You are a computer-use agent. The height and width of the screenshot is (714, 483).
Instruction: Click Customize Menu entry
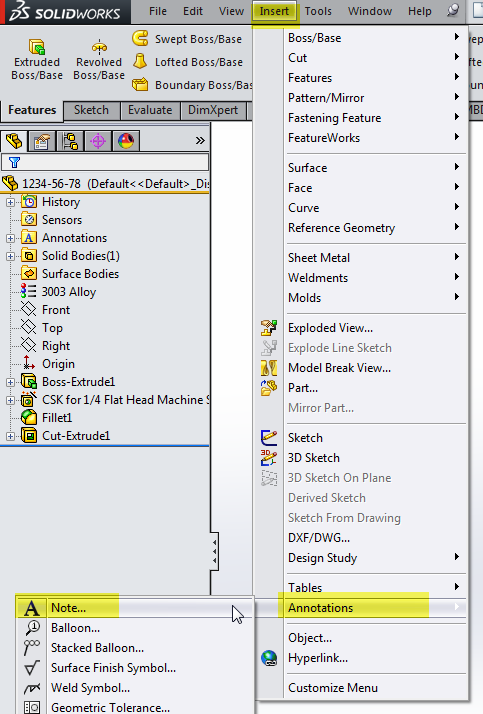(333, 688)
